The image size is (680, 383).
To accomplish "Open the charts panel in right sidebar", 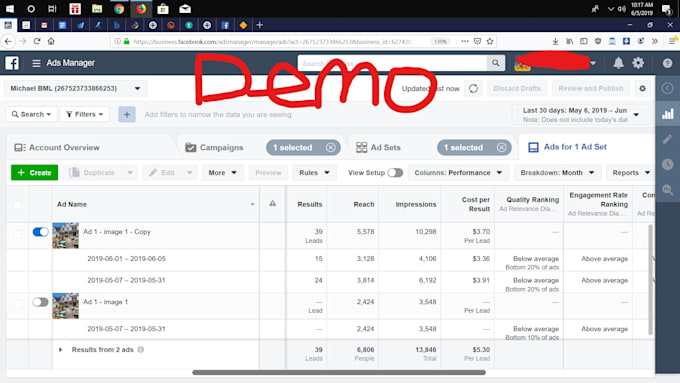I will point(668,114).
